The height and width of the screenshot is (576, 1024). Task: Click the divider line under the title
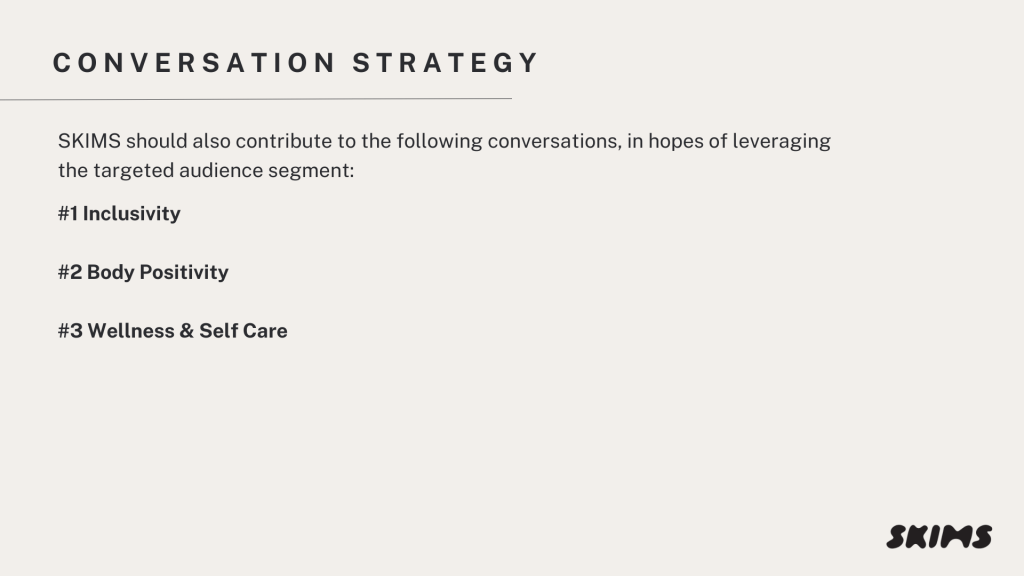point(256,99)
